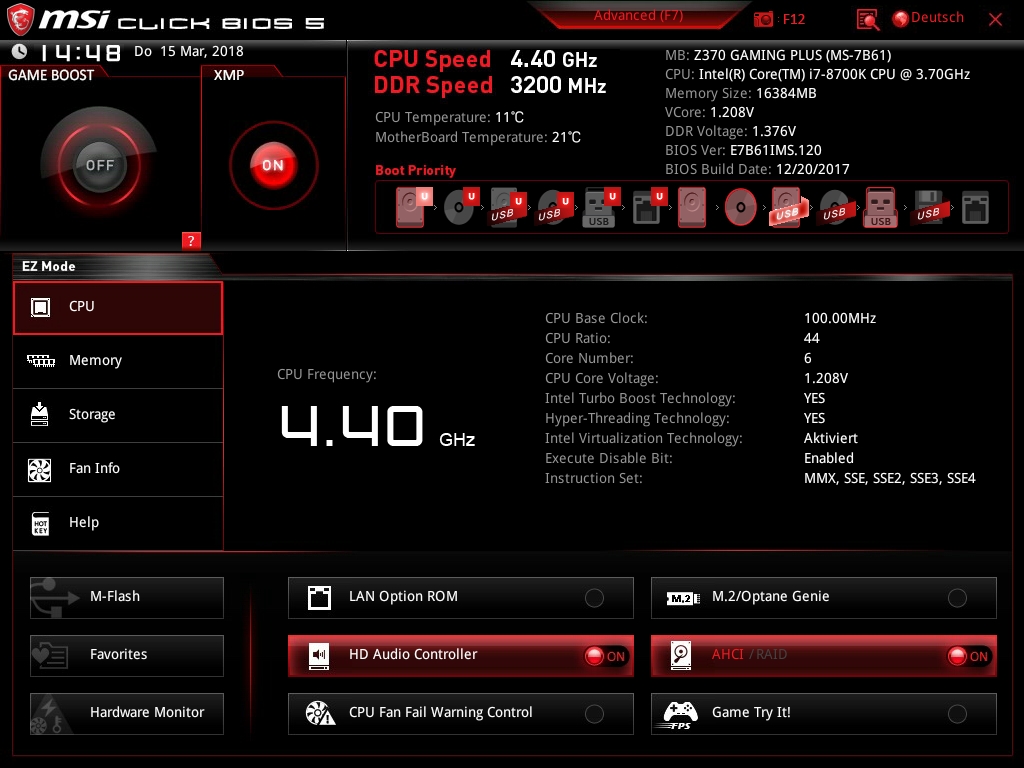Image resolution: width=1024 pixels, height=768 pixels.
Task: Take a screenshot with the F12 camera icon
Action: [763, 19]
